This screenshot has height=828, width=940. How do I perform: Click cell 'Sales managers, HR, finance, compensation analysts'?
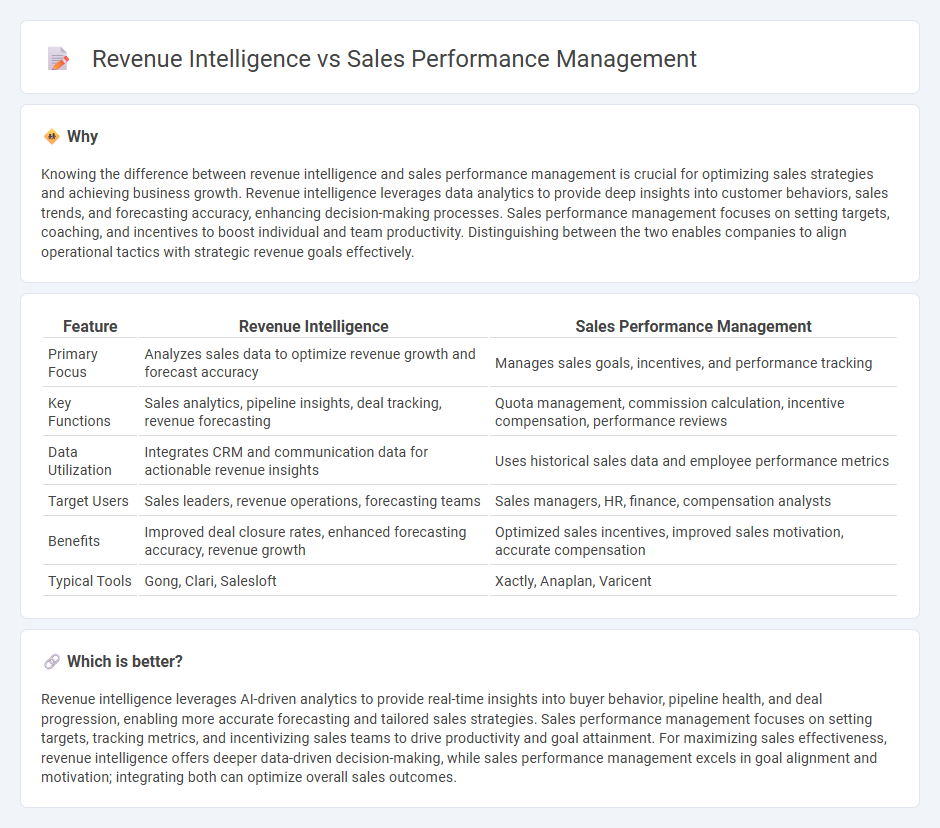[693, 501]
